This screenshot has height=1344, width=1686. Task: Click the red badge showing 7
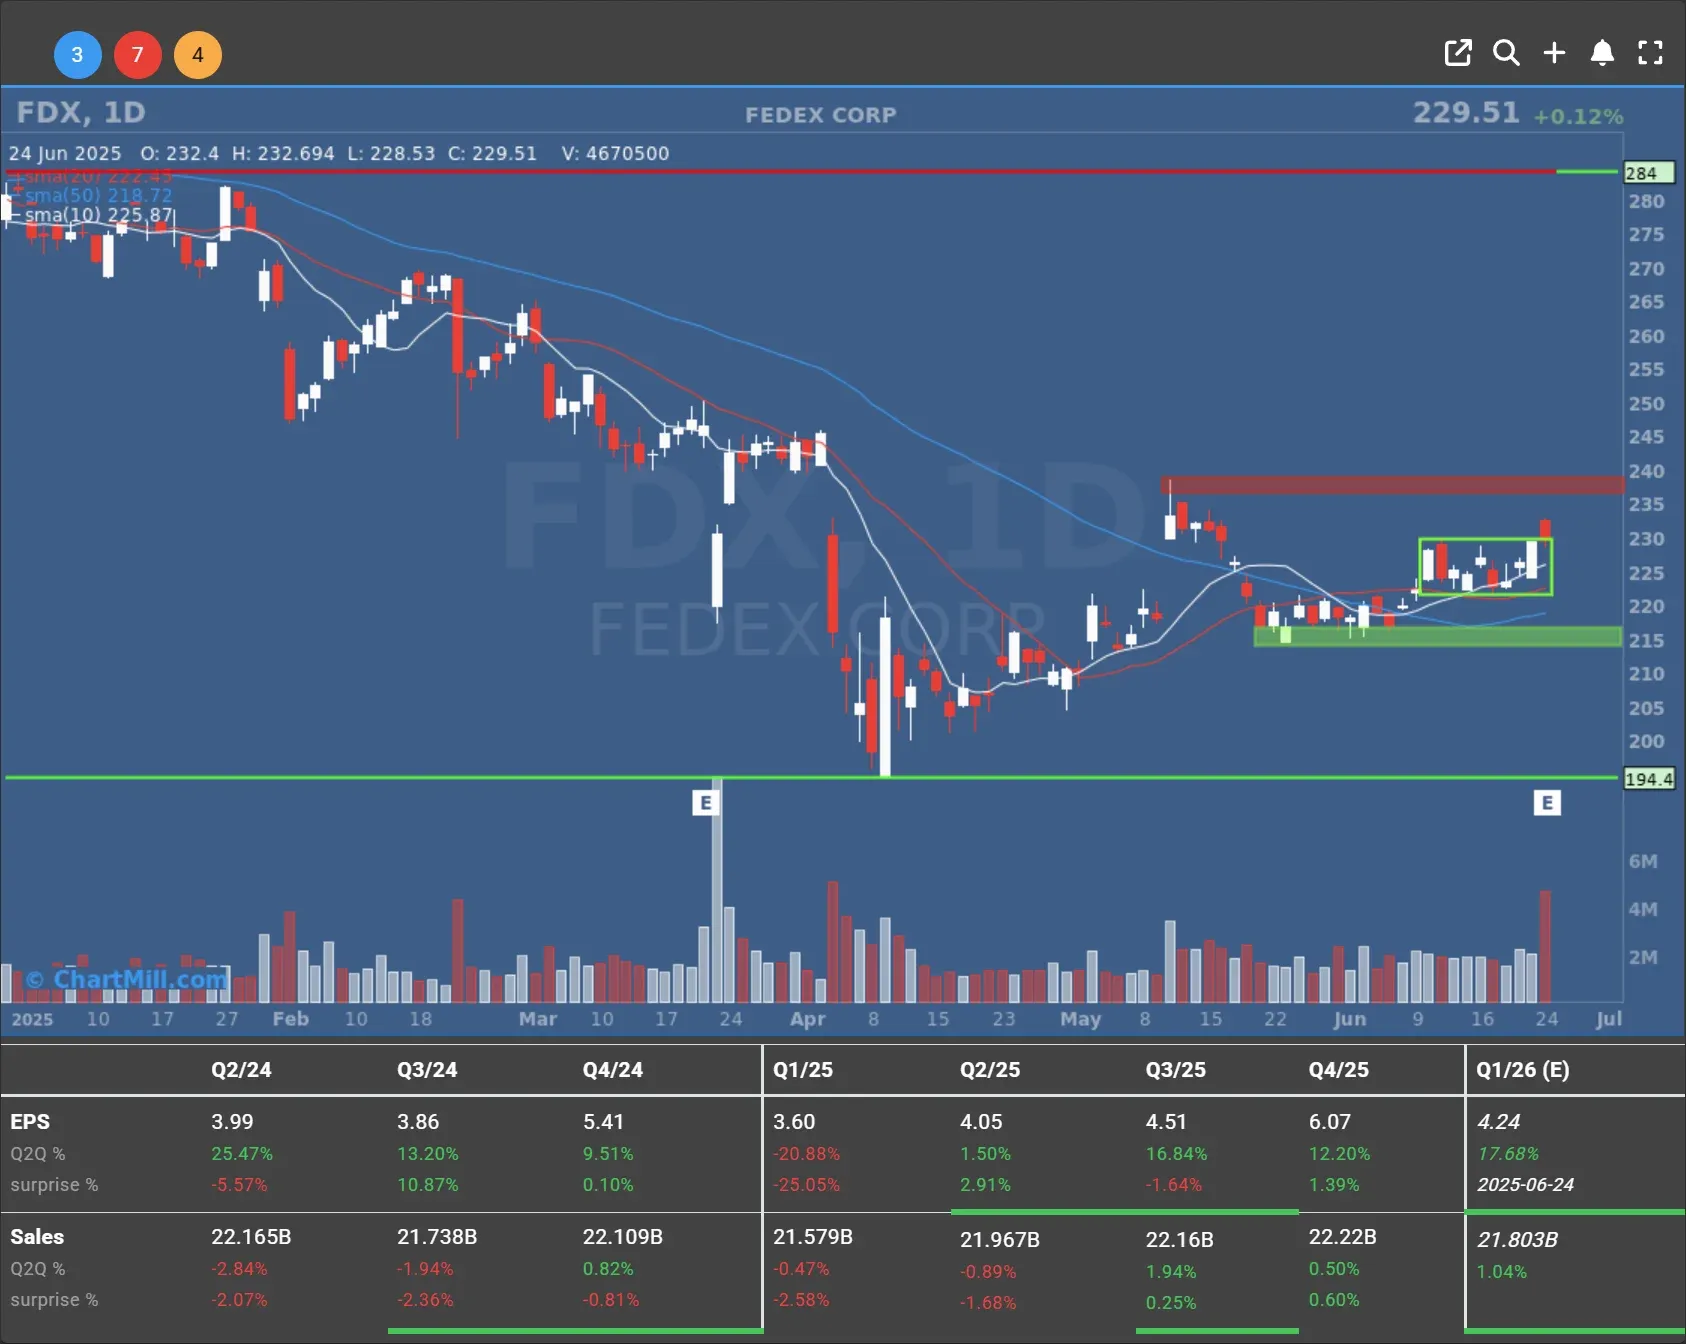click(137, 55)
